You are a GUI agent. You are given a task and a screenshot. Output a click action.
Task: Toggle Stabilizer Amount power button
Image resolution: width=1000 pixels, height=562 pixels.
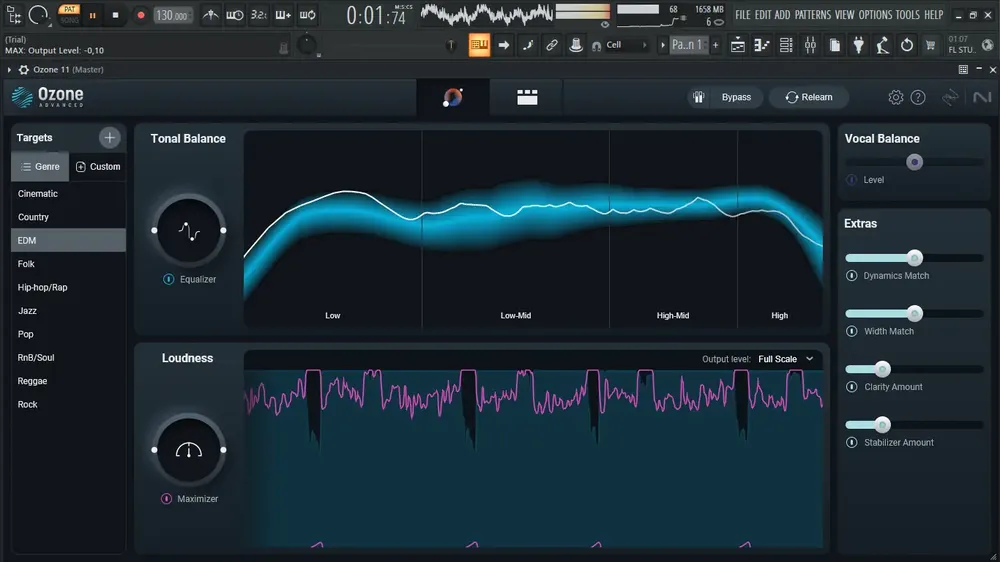pyautogui.click(x=851, y=442)
